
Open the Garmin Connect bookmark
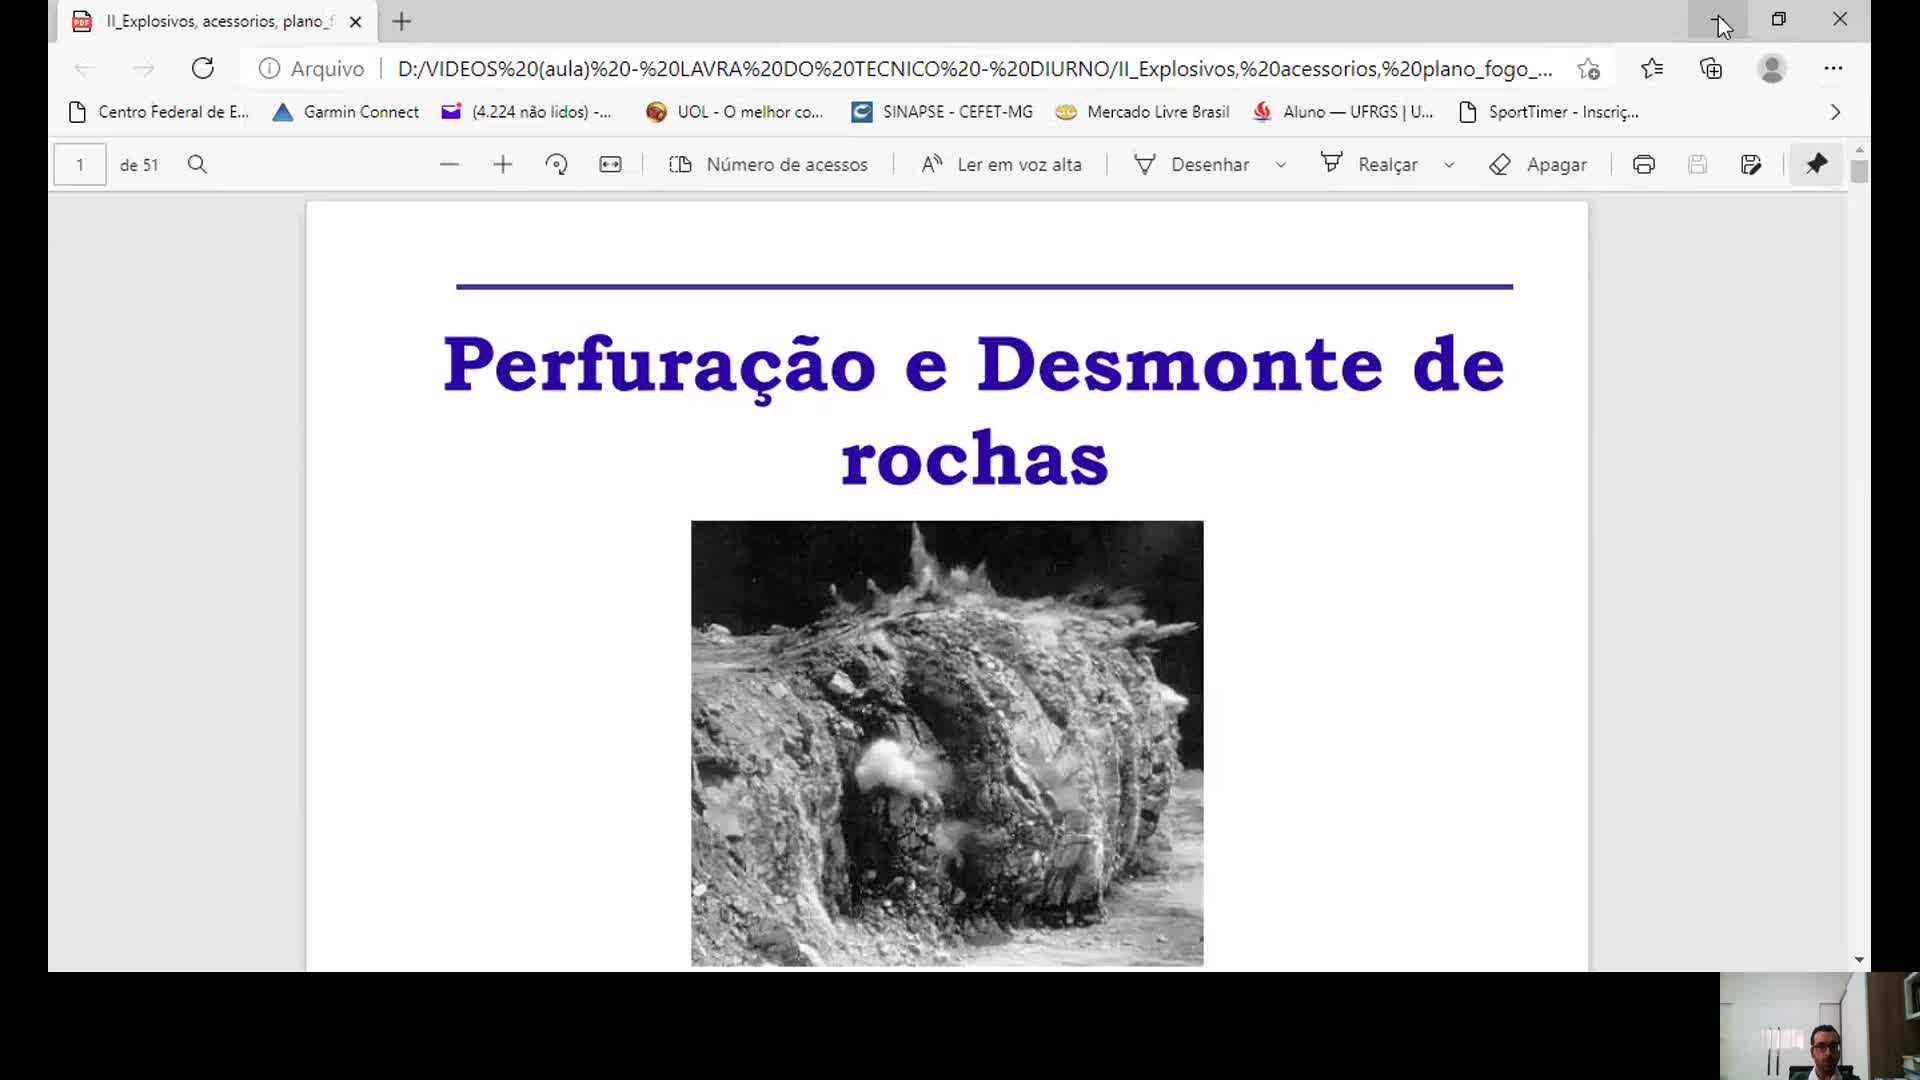(x=346, y=112)
